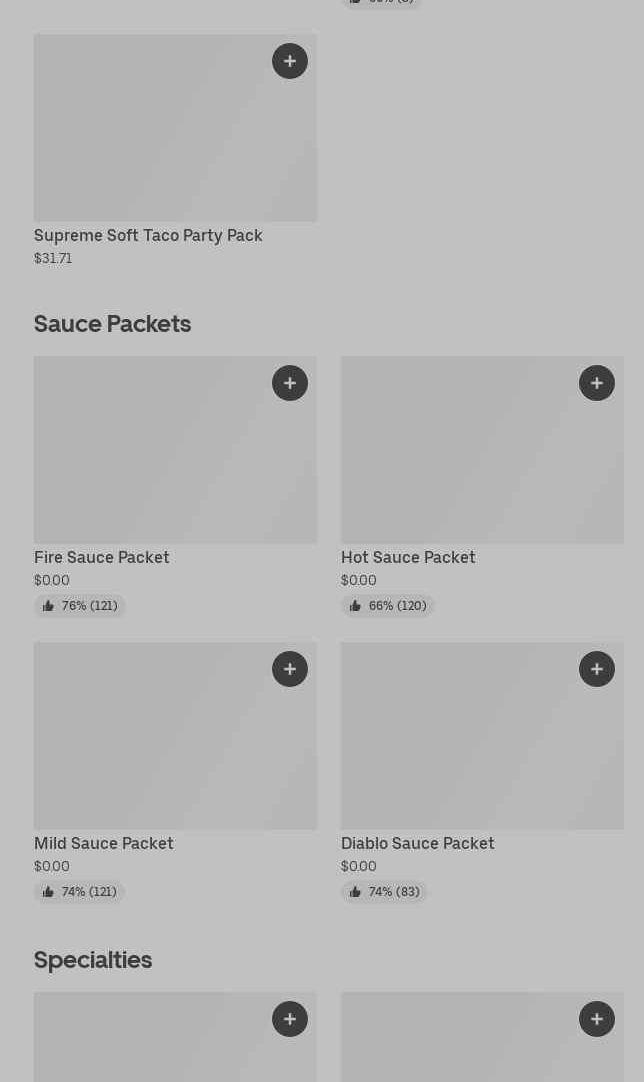Image resolution: width=644 pixels, height=1082 pixels.
Task: Open Mild Sauce Packet item title
Action: pyautogui.click(x=104, y=843)
